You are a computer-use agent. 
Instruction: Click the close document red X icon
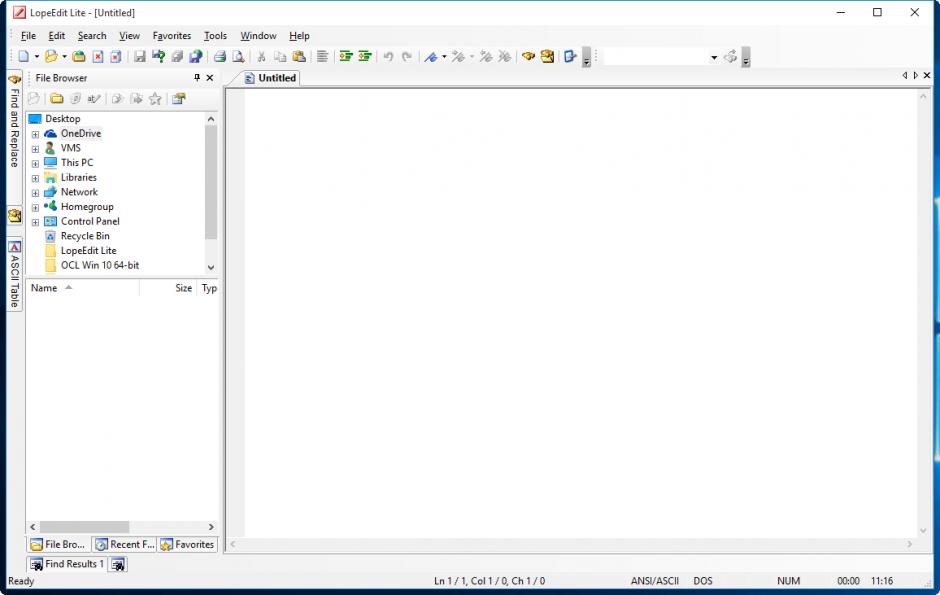(98, 56)
